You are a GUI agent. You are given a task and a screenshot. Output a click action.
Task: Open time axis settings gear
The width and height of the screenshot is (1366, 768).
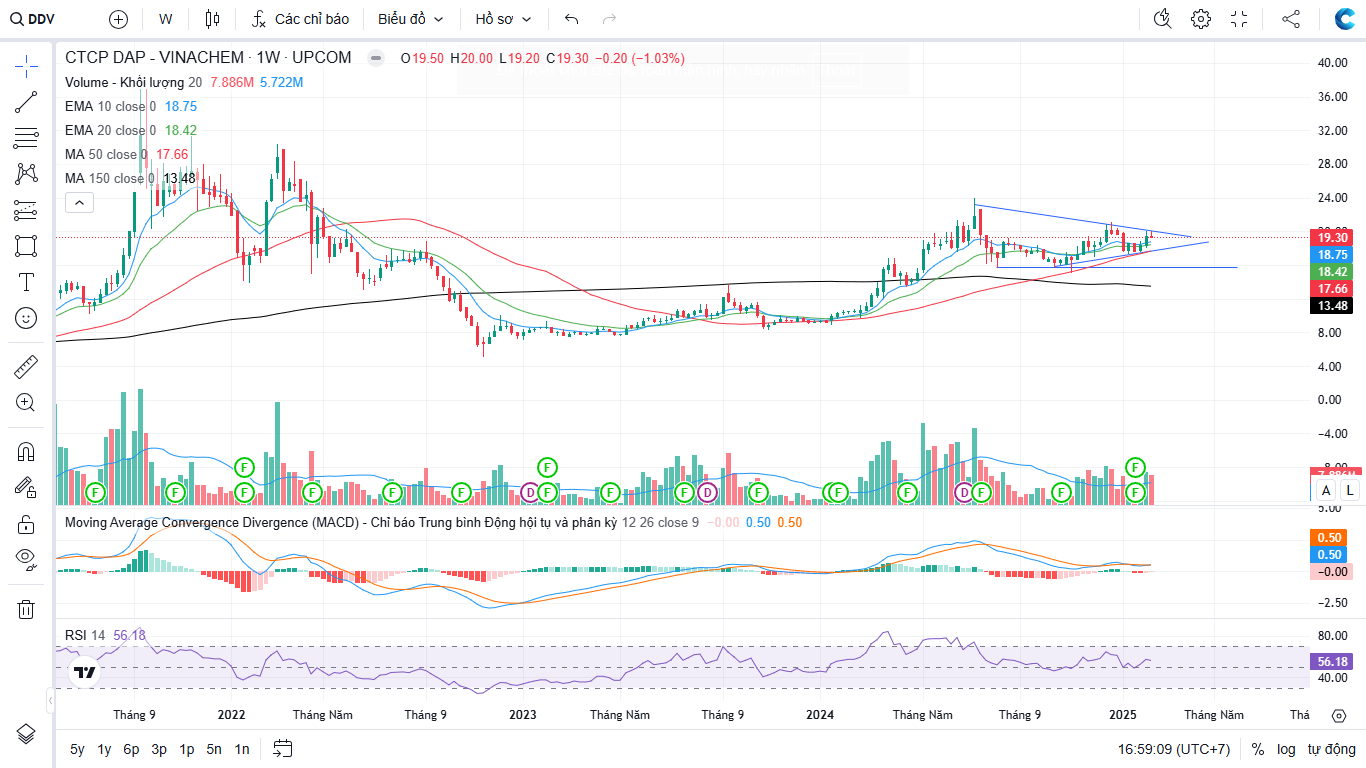click(1339, 715)
